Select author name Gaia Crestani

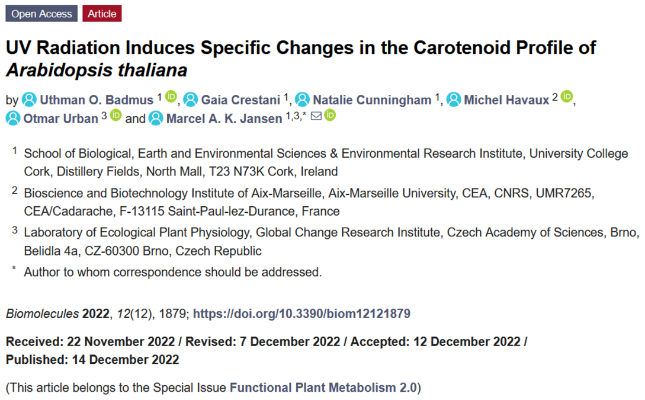242,99
